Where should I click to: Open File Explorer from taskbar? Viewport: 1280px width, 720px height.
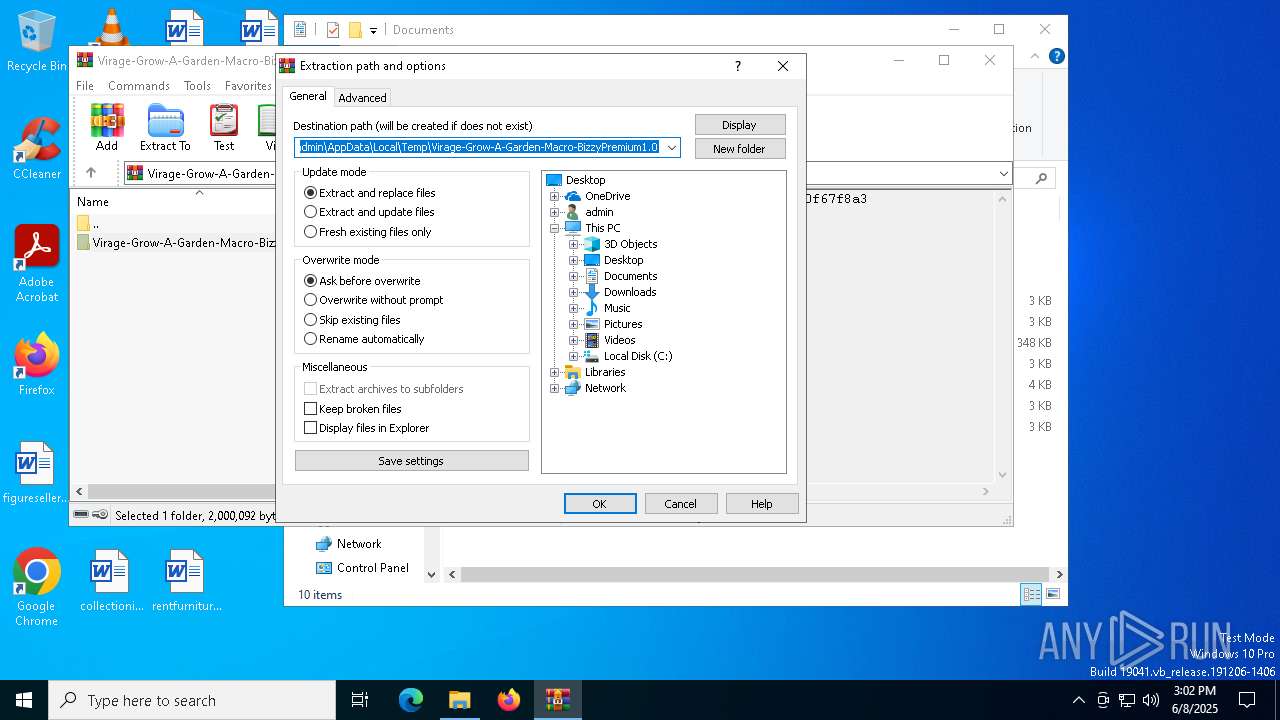coord(459,700)
